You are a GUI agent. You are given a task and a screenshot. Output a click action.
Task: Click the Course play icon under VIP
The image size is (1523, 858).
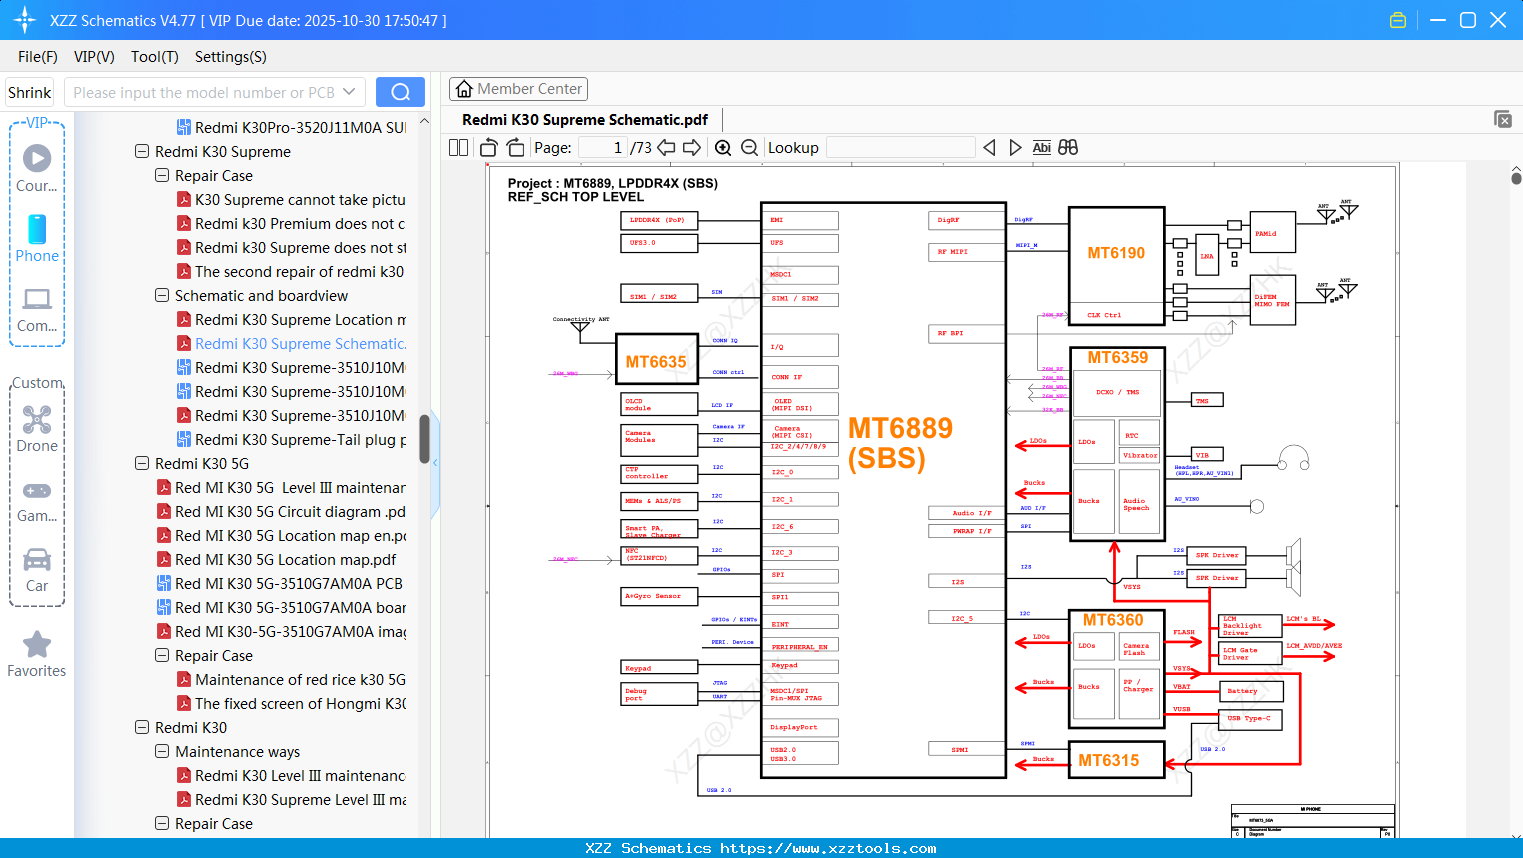(36, 156)
